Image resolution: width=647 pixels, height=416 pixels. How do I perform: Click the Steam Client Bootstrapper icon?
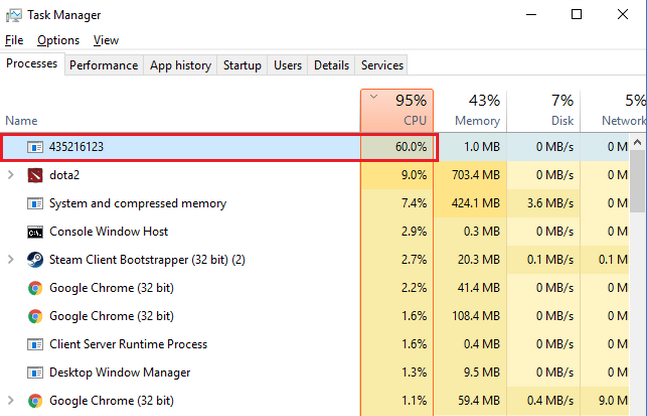click(34, 260)
